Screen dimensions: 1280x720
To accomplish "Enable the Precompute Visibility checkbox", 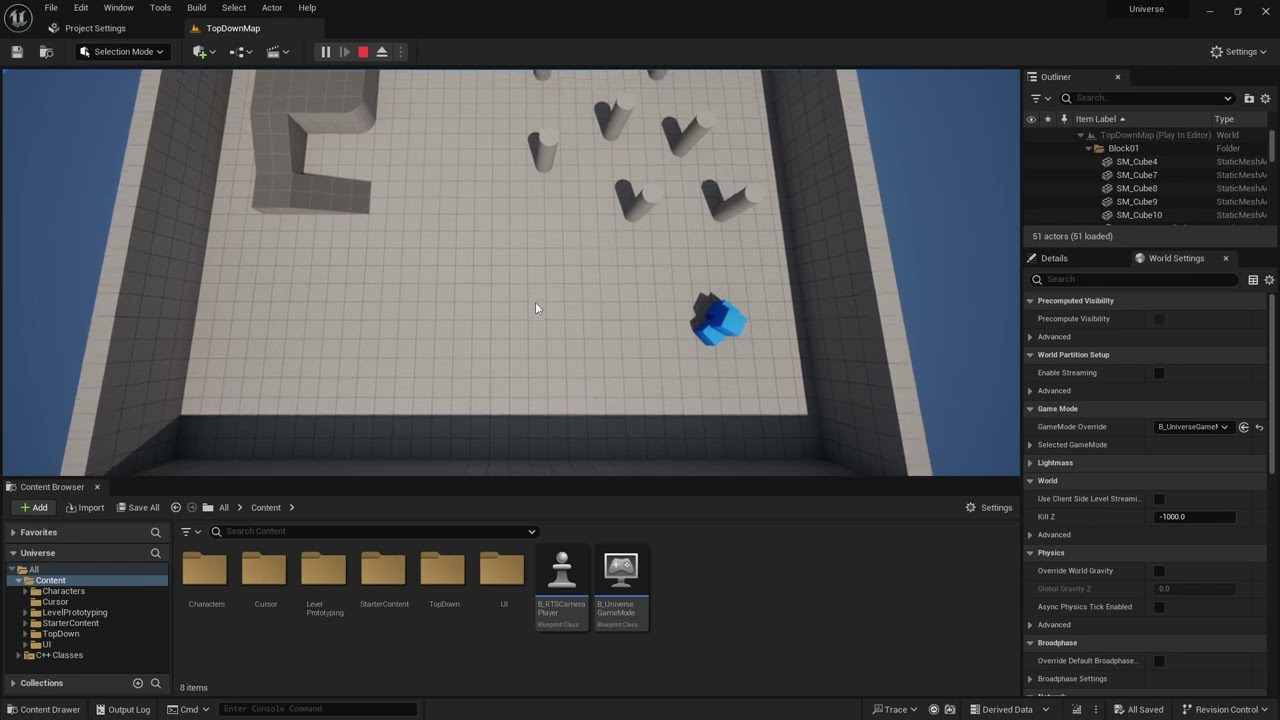I will tap(1159, 319).
